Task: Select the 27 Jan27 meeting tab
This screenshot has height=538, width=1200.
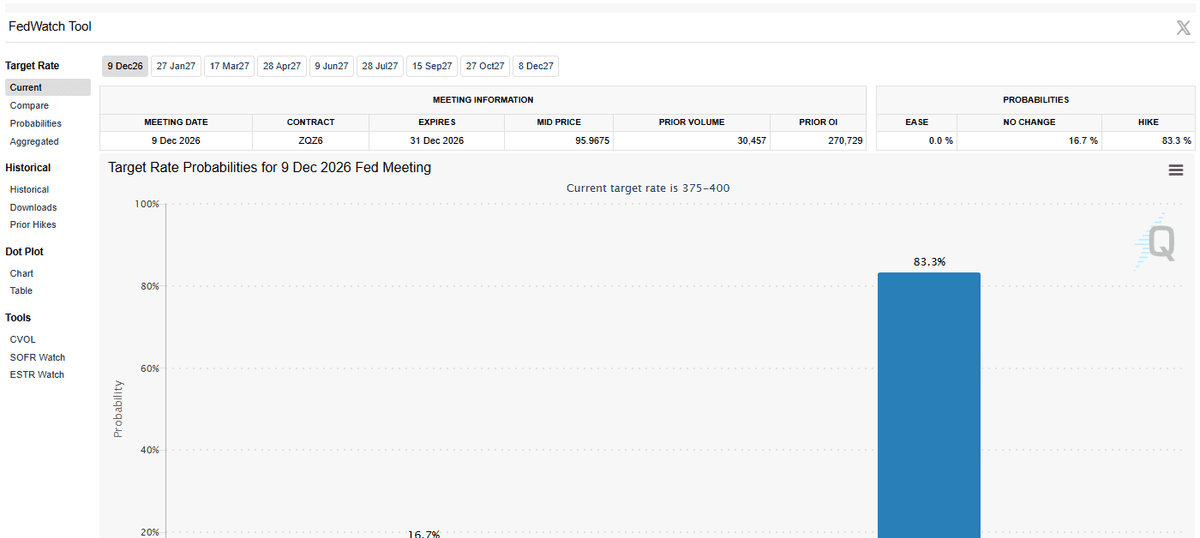Action: coord(176,66)
